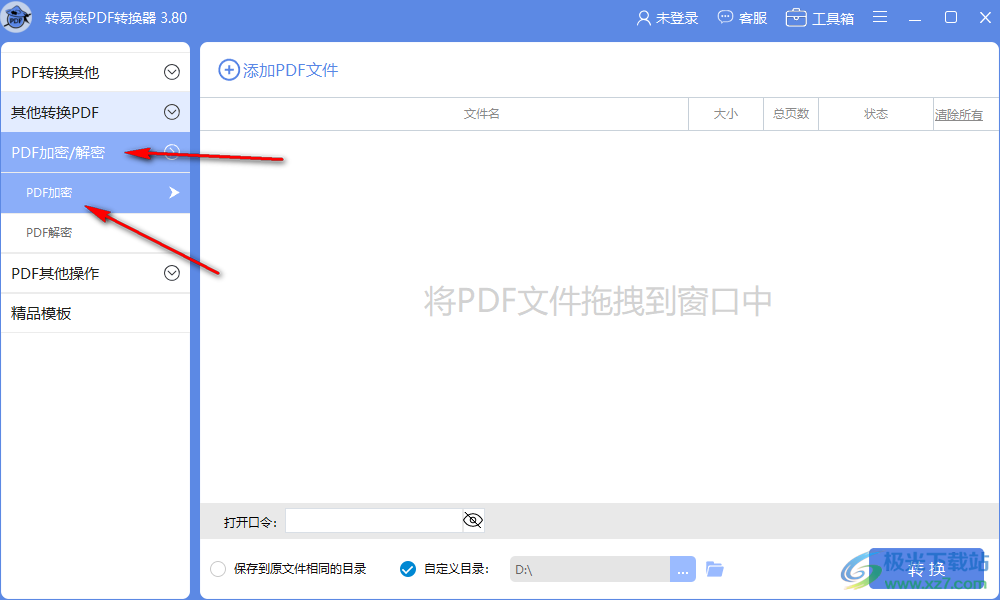Click the app logo in the title bar

coord(17,17)
